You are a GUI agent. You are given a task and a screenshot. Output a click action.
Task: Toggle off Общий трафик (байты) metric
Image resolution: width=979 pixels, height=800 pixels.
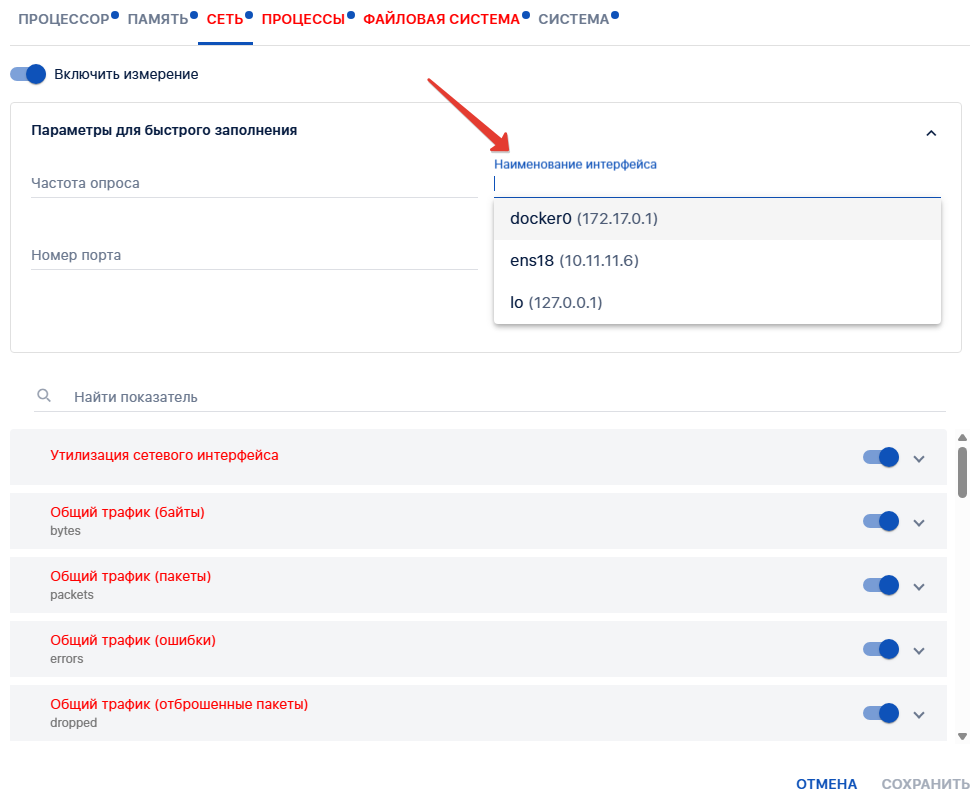coord(881,521)
